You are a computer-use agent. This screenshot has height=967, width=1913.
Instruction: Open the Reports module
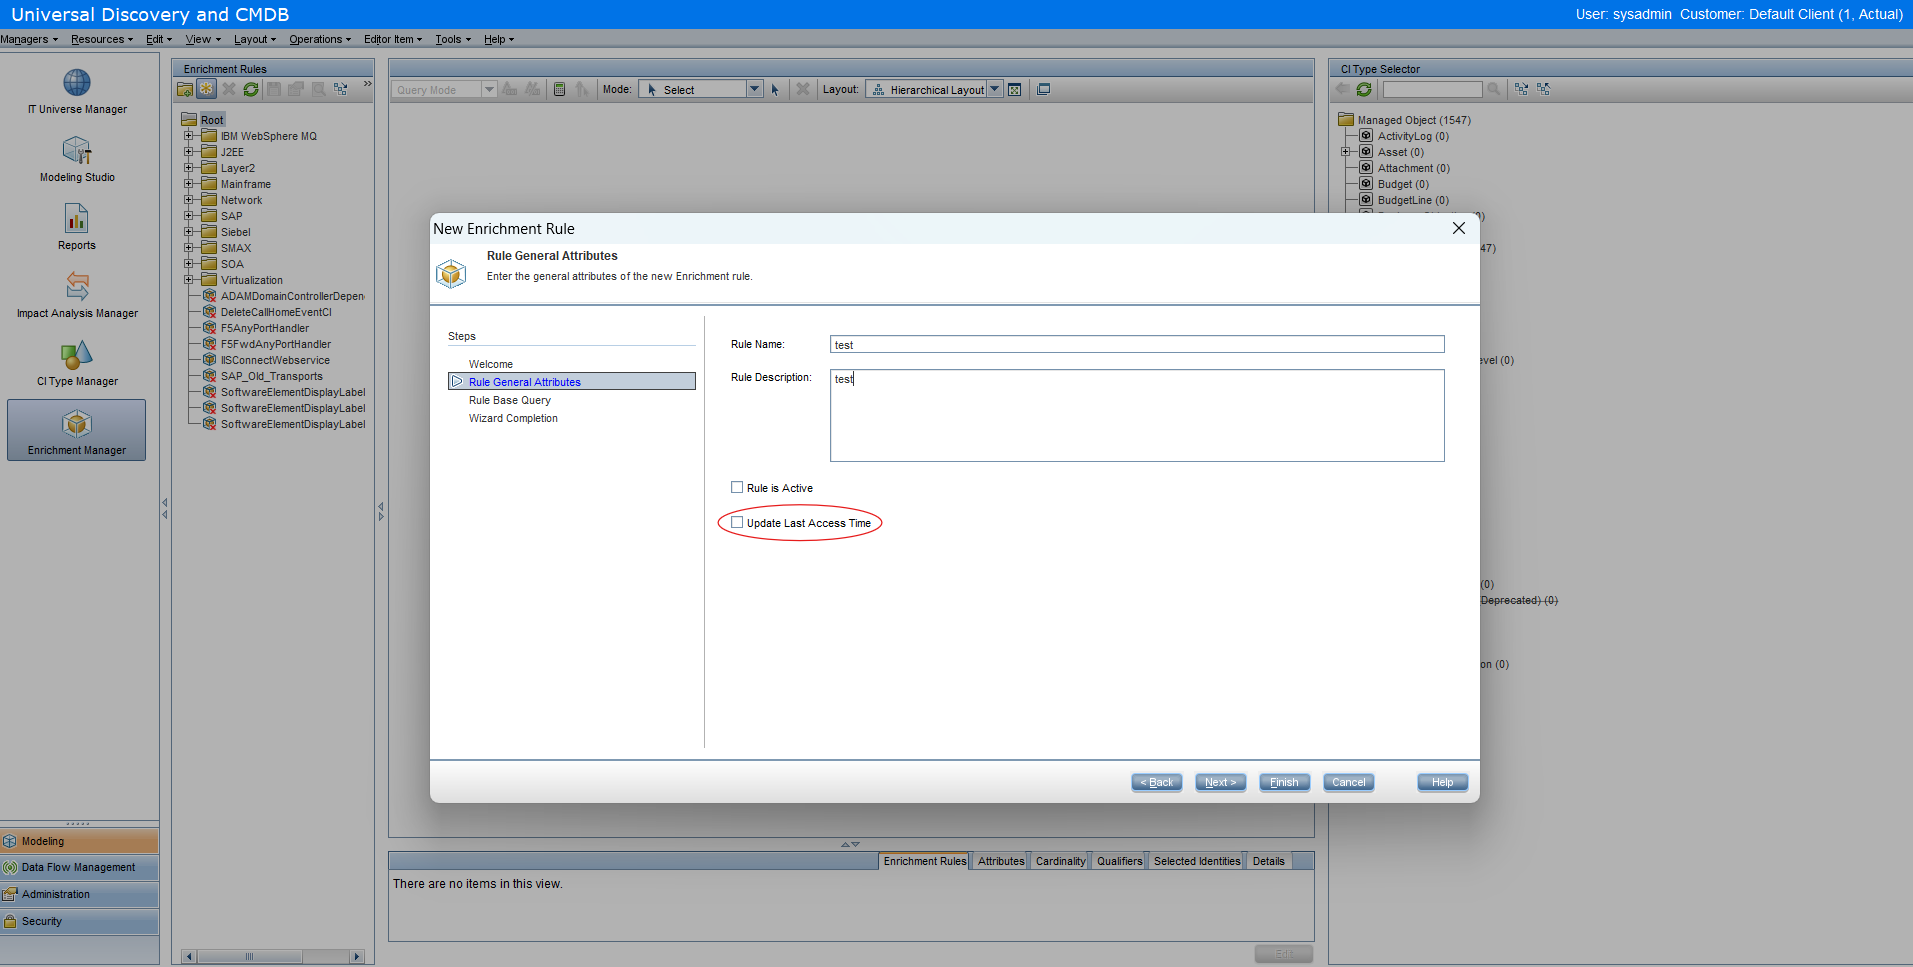click(76, 227)
